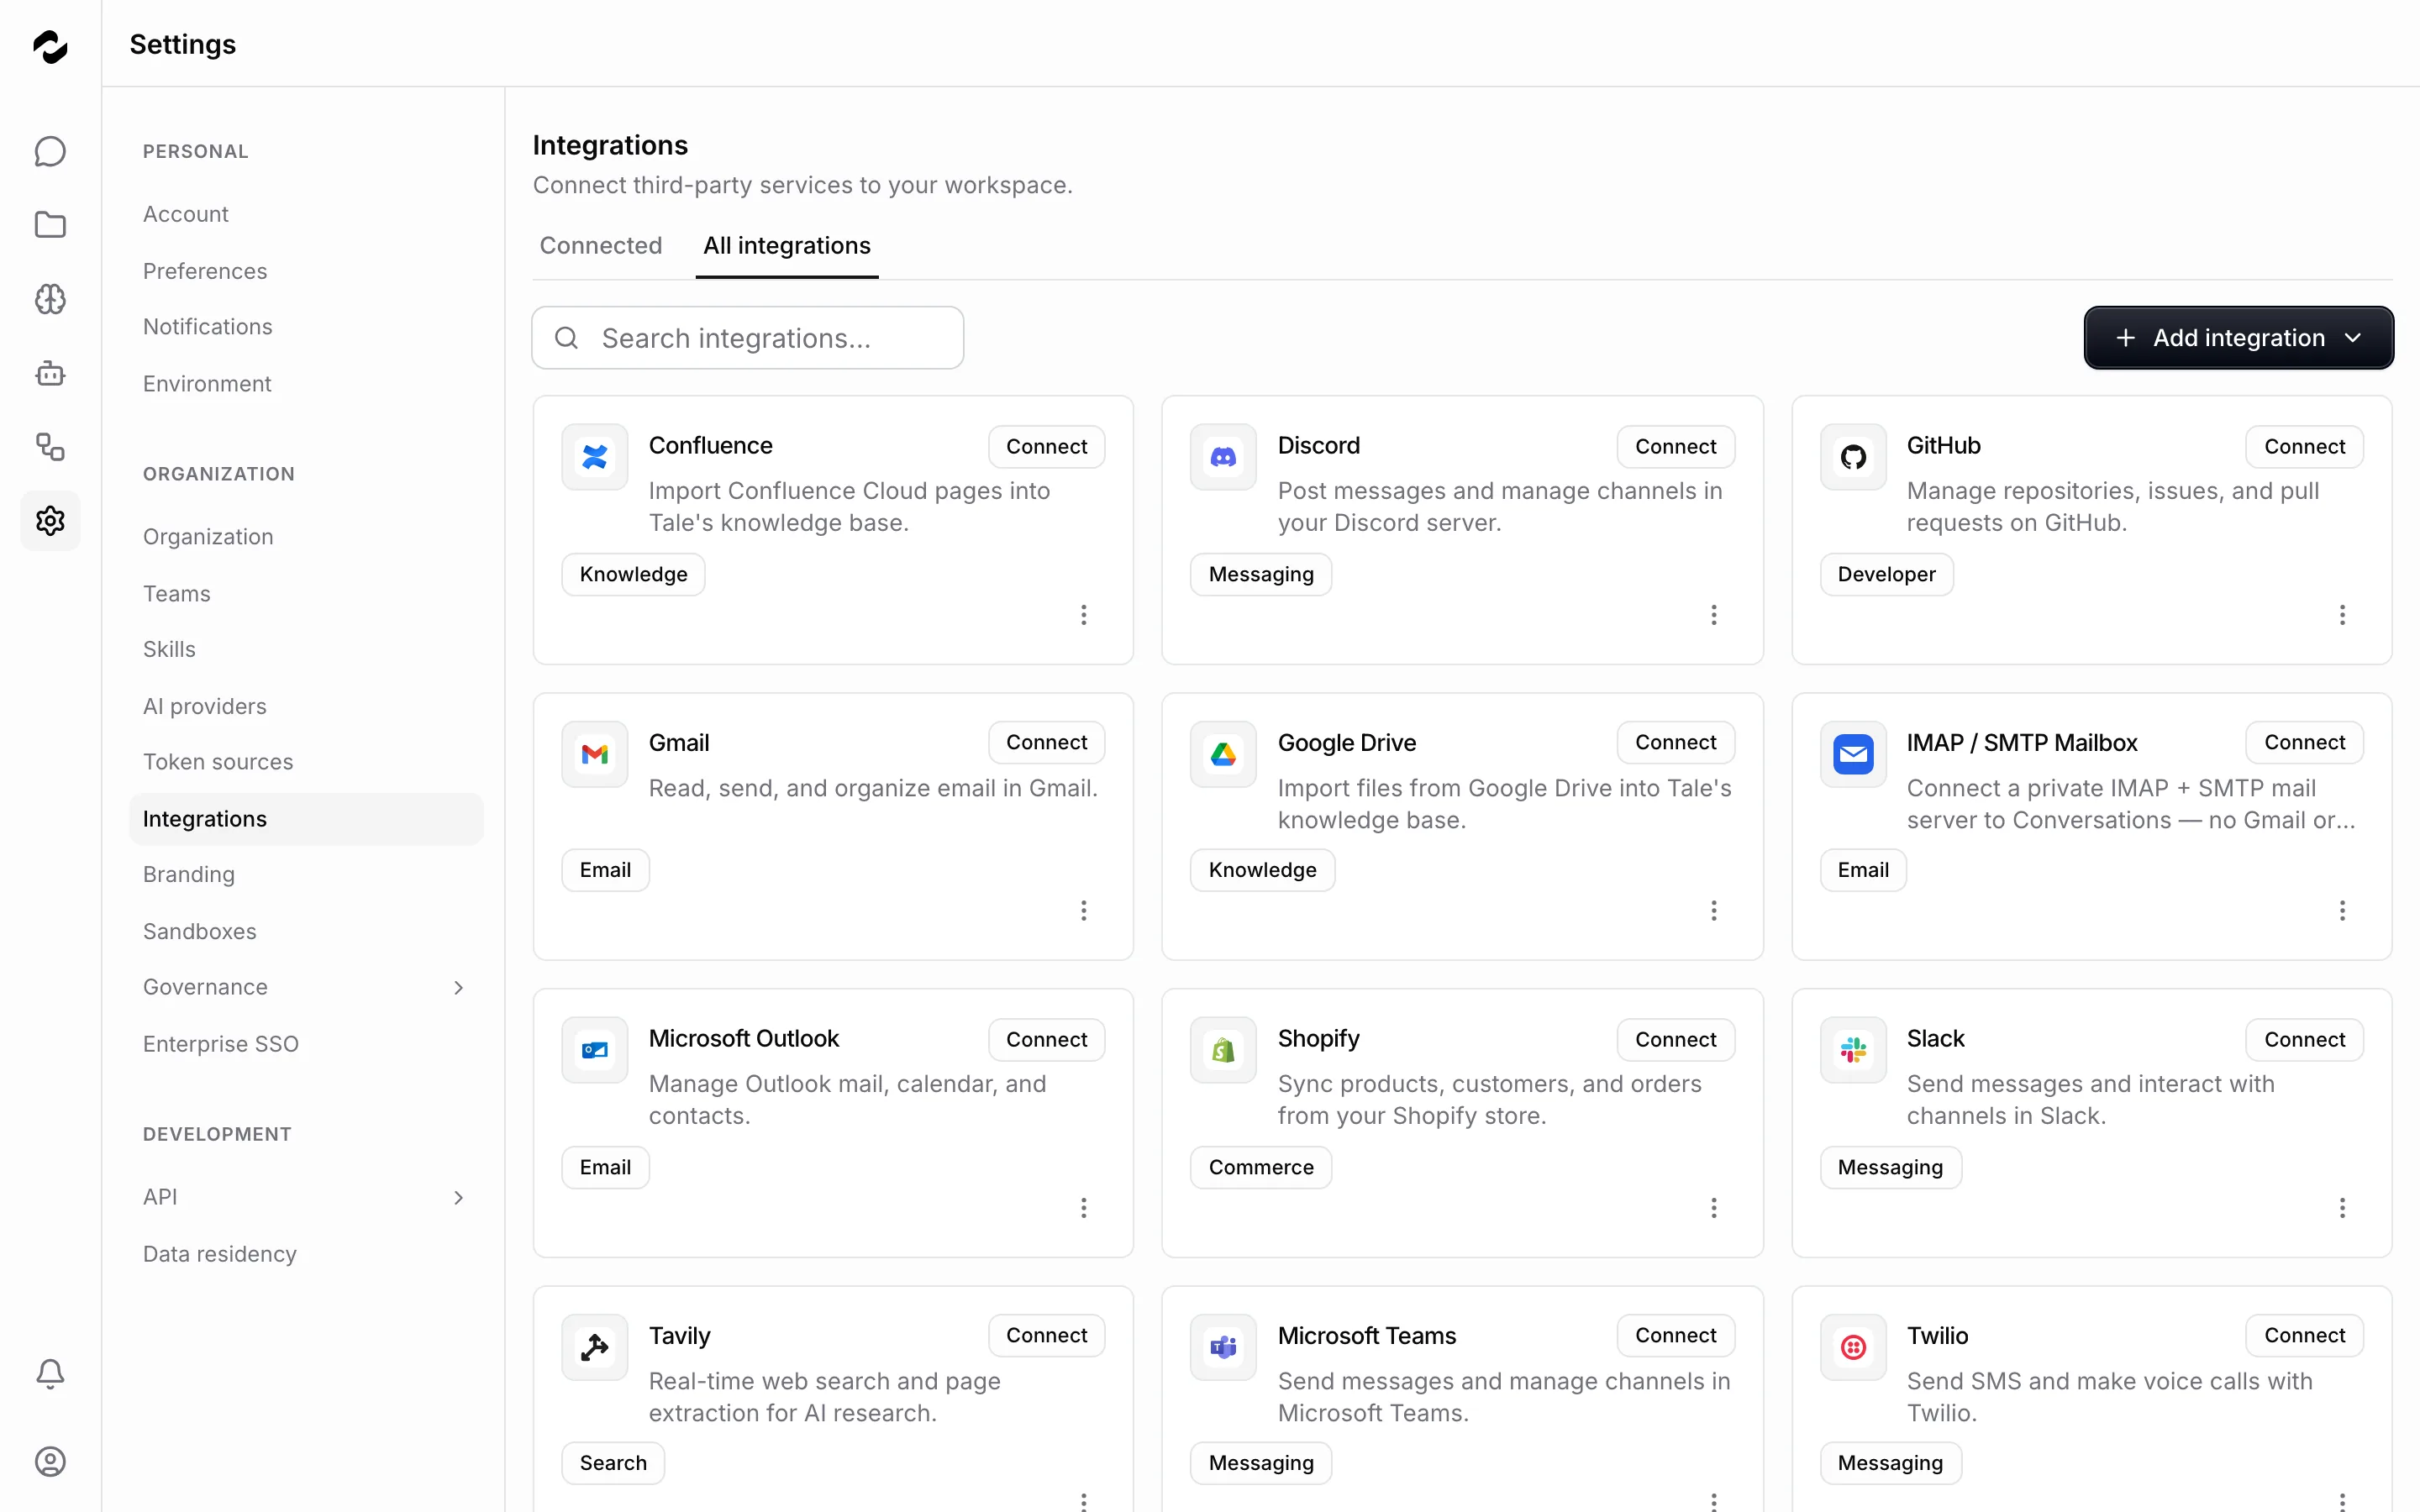Viewport: 2420px width, 1512px height.
Task: Click the Search integrations input field
Action: (747, 338)
